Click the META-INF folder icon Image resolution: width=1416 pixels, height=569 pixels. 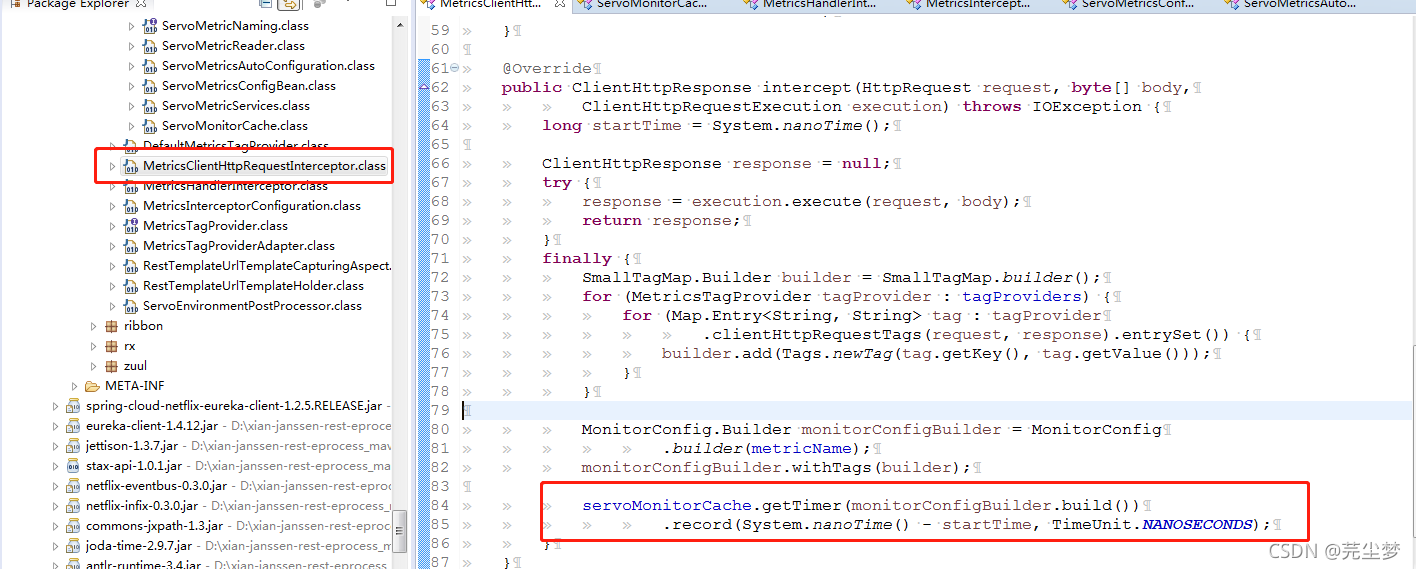click(x=92, y=386)
